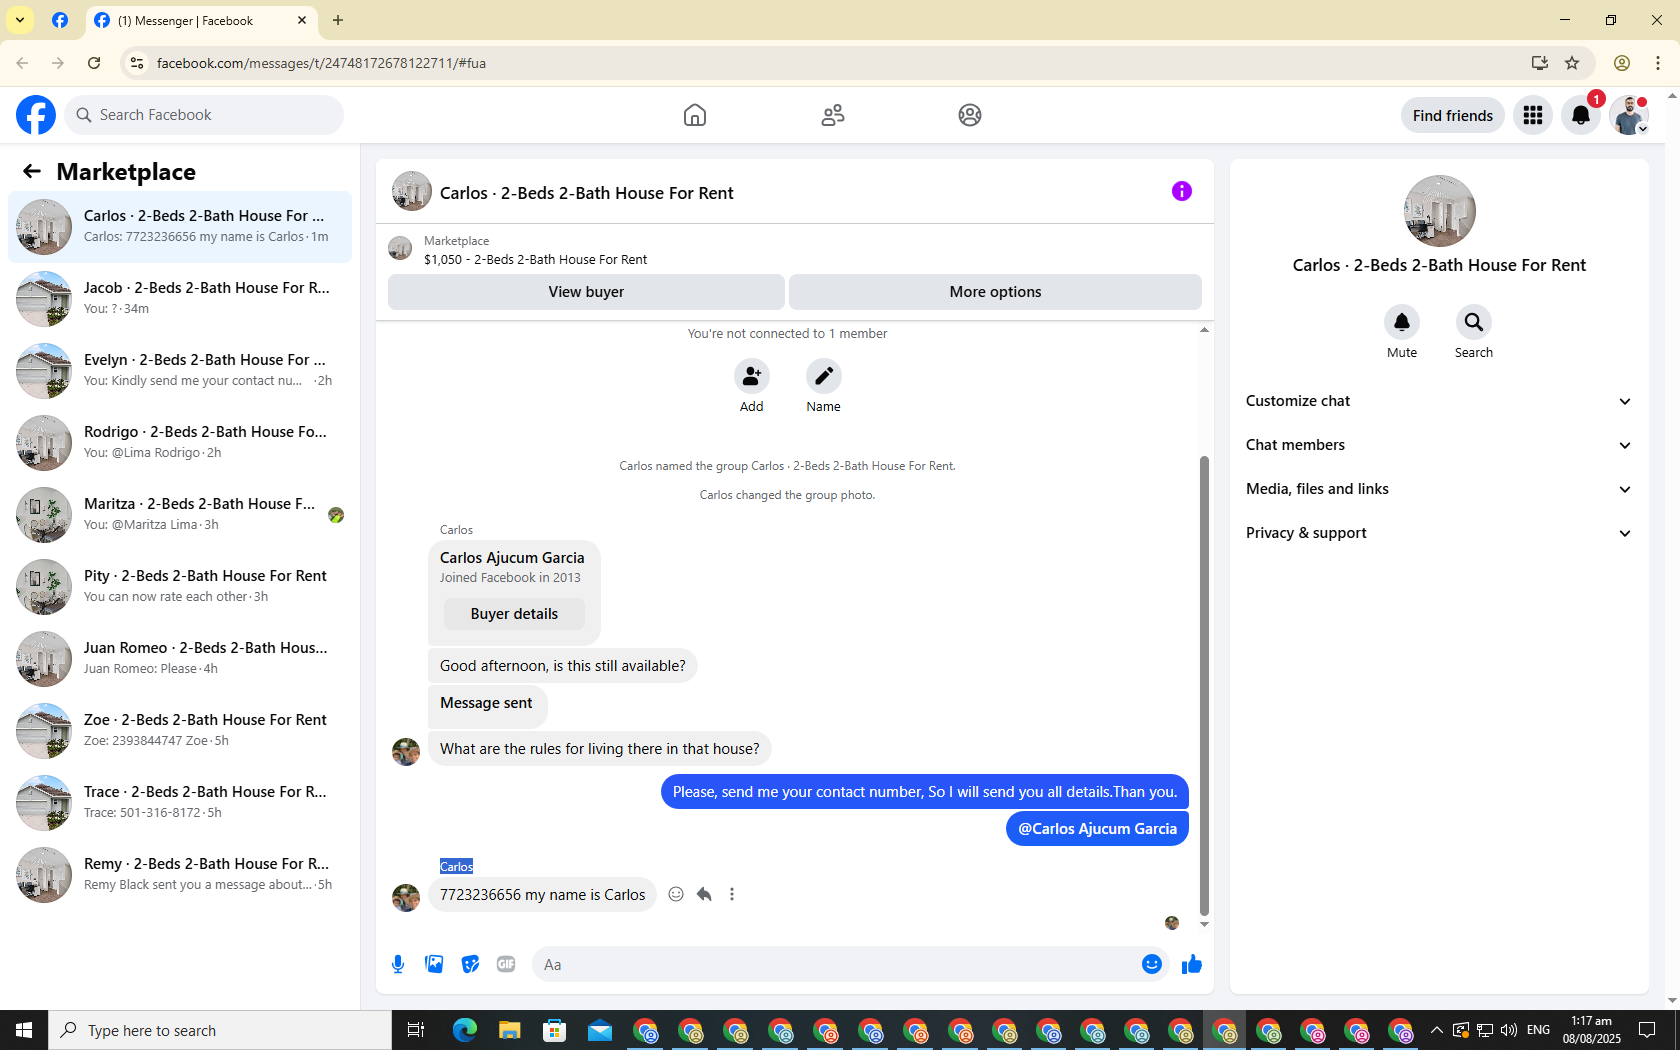Show hidden system tray icons
Screen dimensions: 1680x1050
[x=1437, y=1030]
